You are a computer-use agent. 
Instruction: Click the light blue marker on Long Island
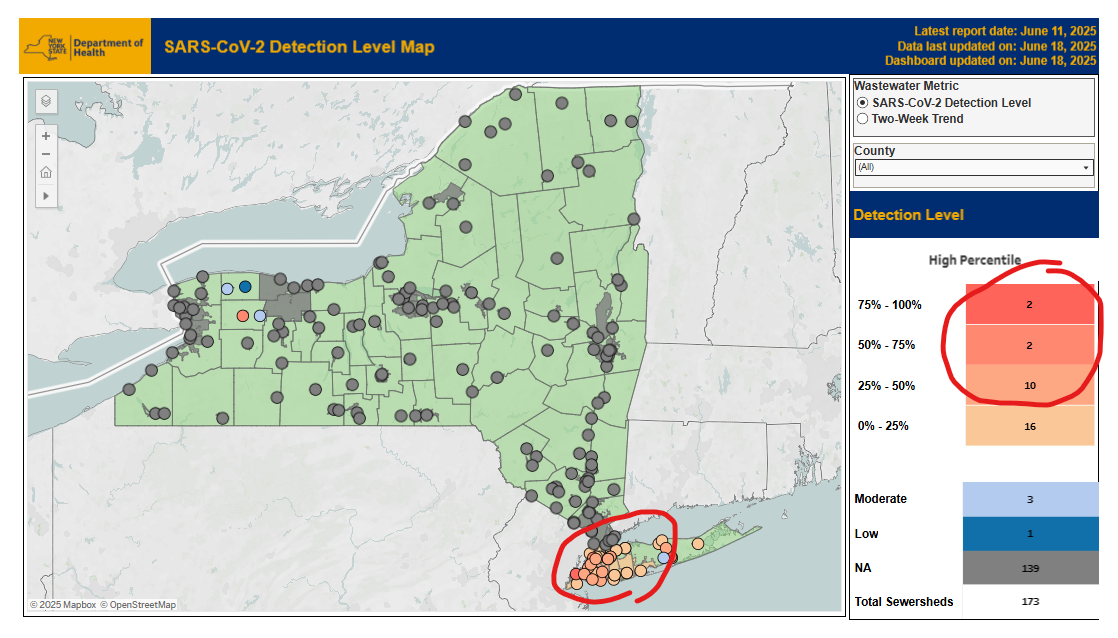click(664, 557)
